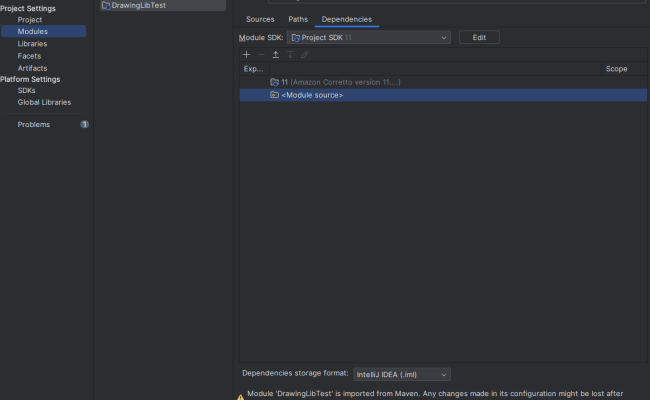Open the Module SDK dropdown
Image resolution: width=650 pixels, height=400 pixels.
coord(369,38)
